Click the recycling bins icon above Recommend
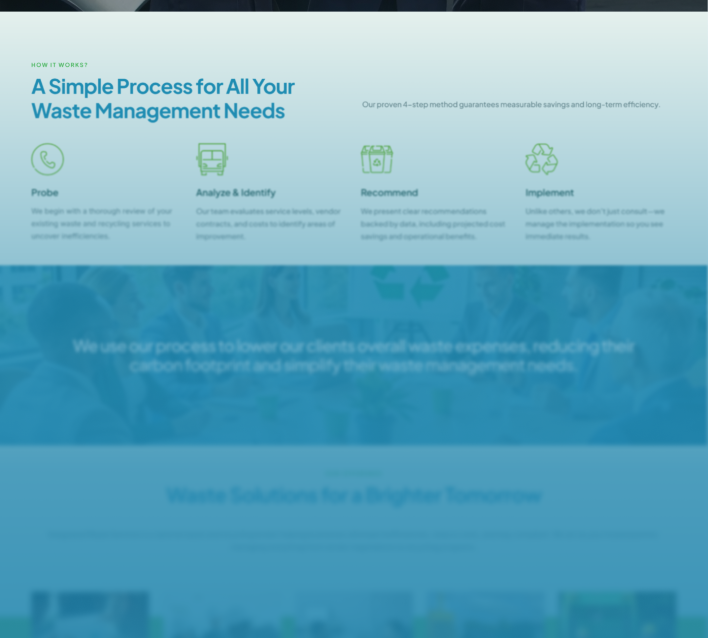708x638 pixels. (x=377, y=159)
